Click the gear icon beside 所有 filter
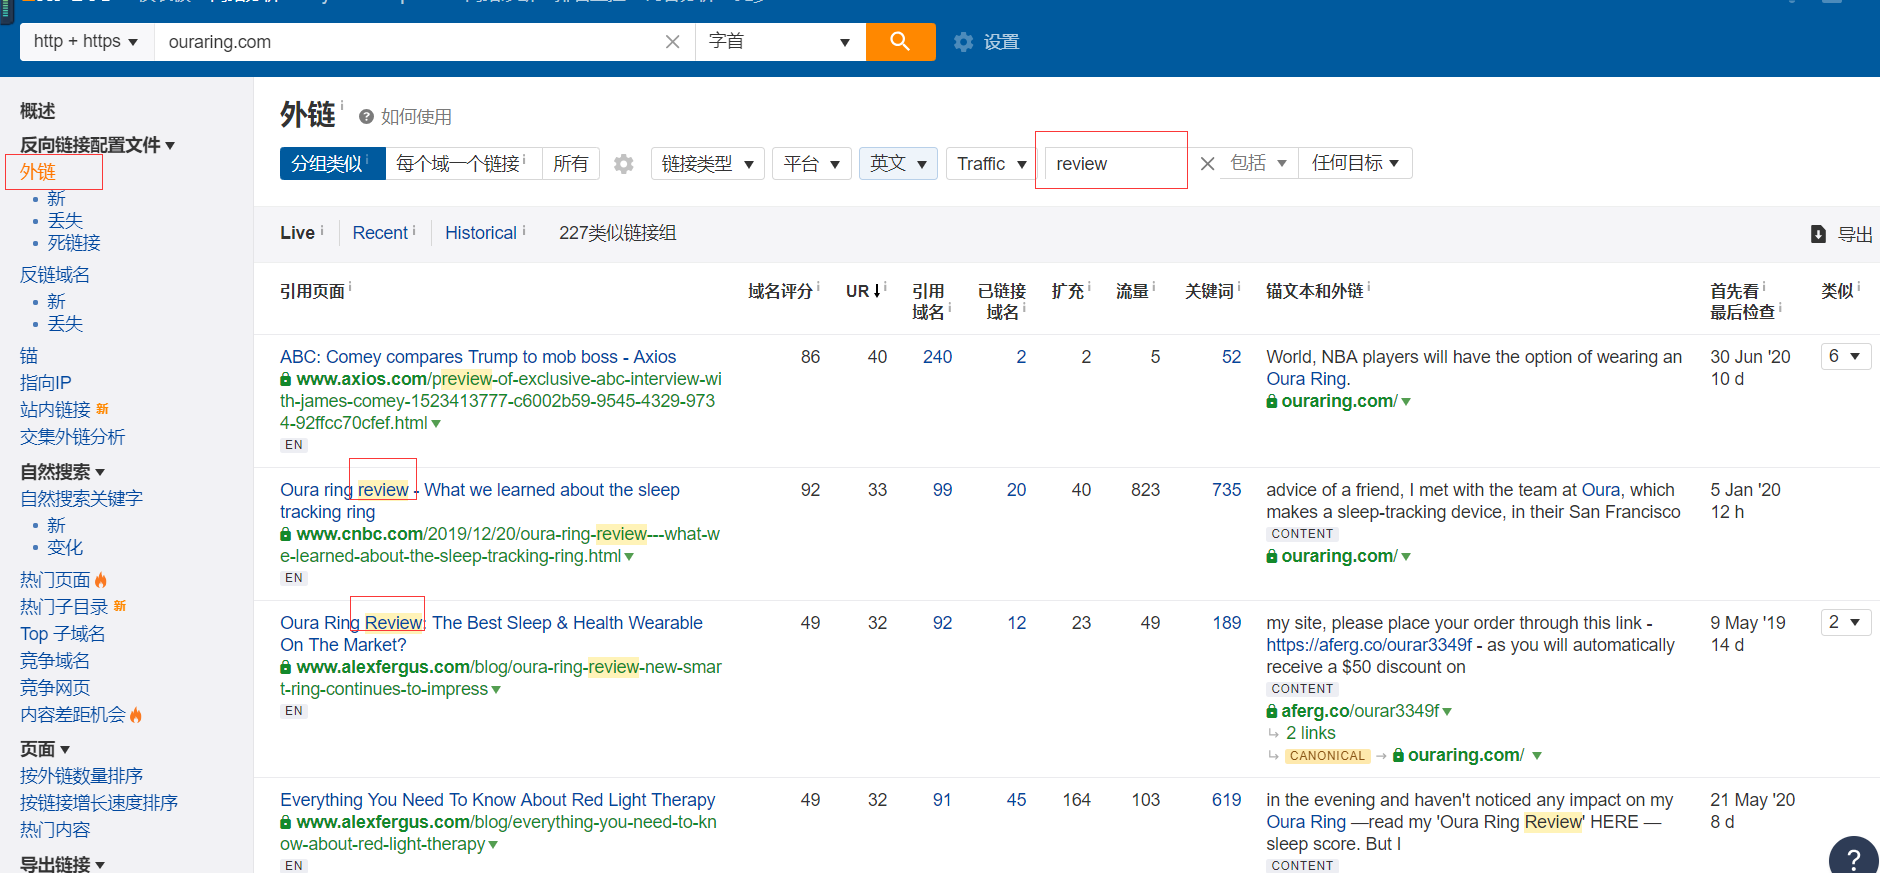The image size is (1880, 873). [624, 164]
